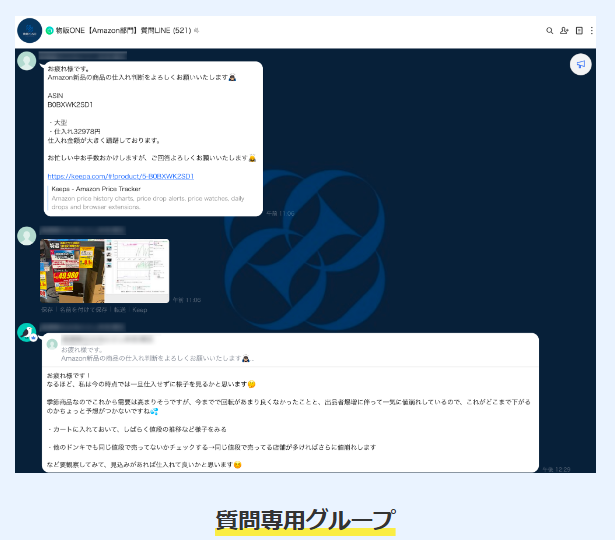Click the group profile avatar in header
This screenshot has width=615, height=540.
coord(29,31)
